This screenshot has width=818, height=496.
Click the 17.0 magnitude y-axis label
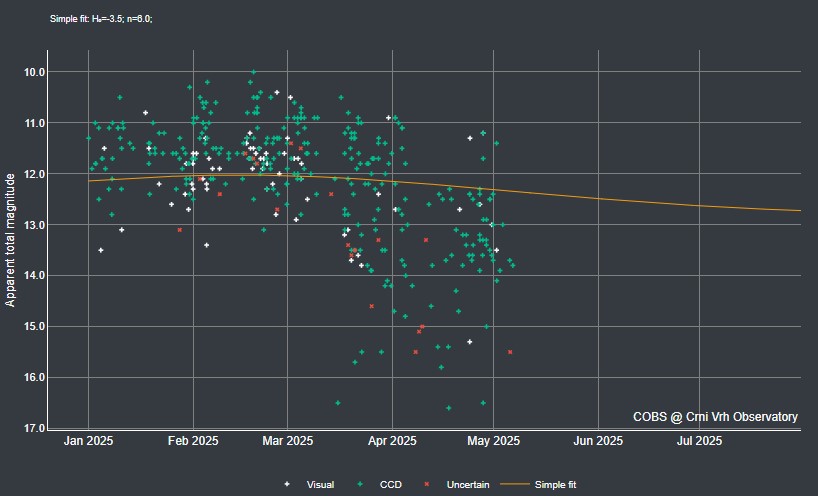(34, 428)
